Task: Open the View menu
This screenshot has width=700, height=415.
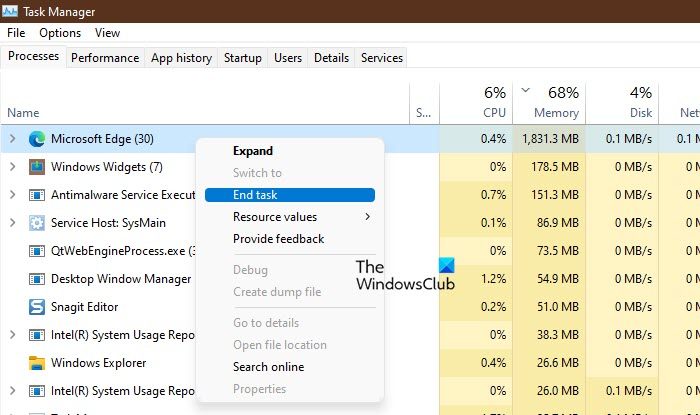Action: 107,33
